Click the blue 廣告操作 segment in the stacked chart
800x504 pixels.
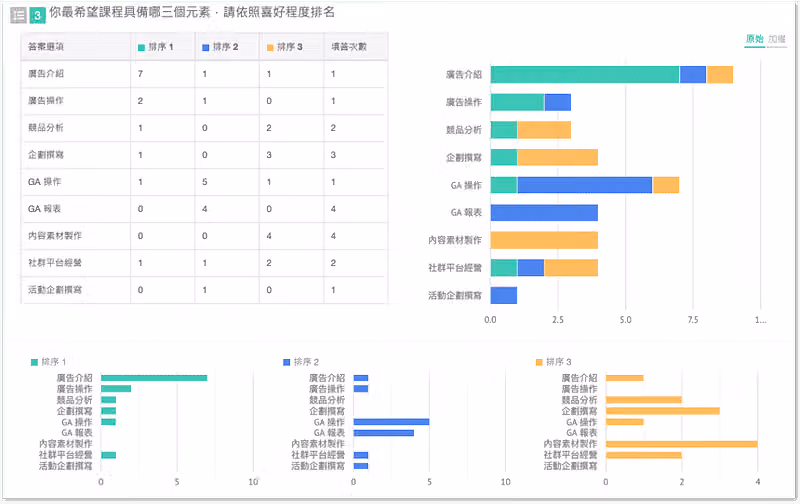[558, 102]
